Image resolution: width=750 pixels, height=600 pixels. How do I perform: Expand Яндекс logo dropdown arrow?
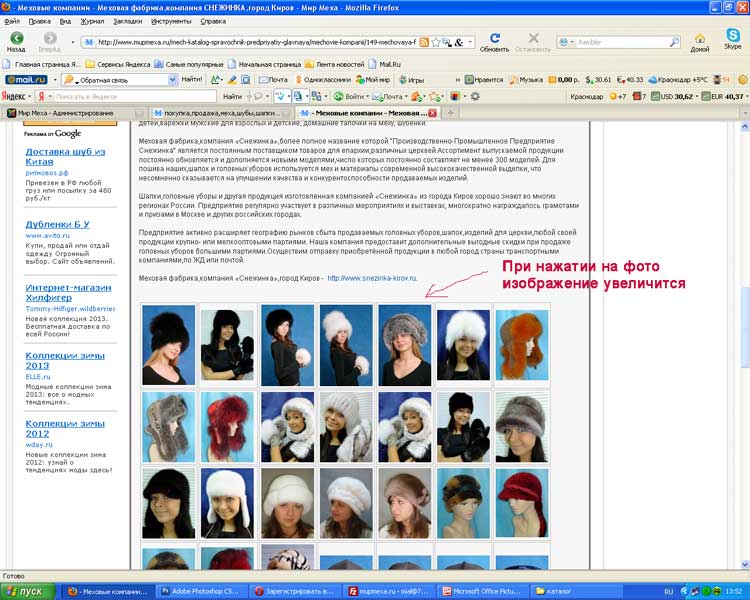[x=30, y=97]
